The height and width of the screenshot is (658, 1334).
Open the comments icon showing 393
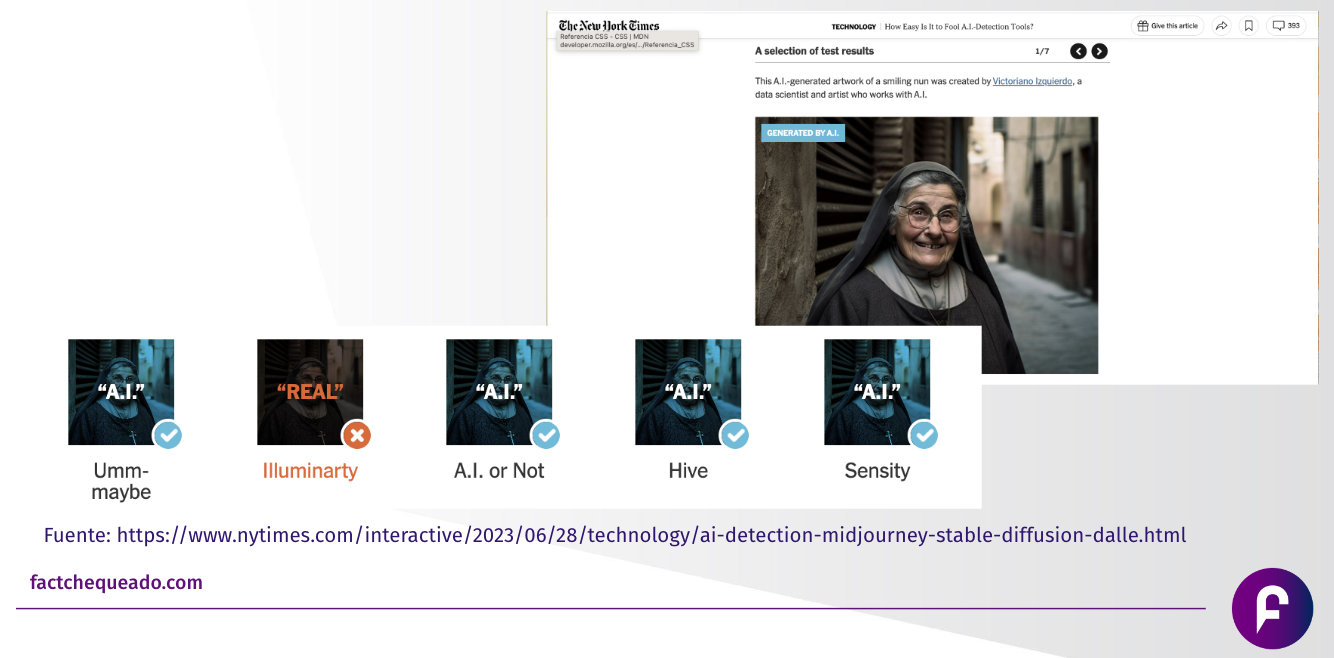coord(1285,25)
